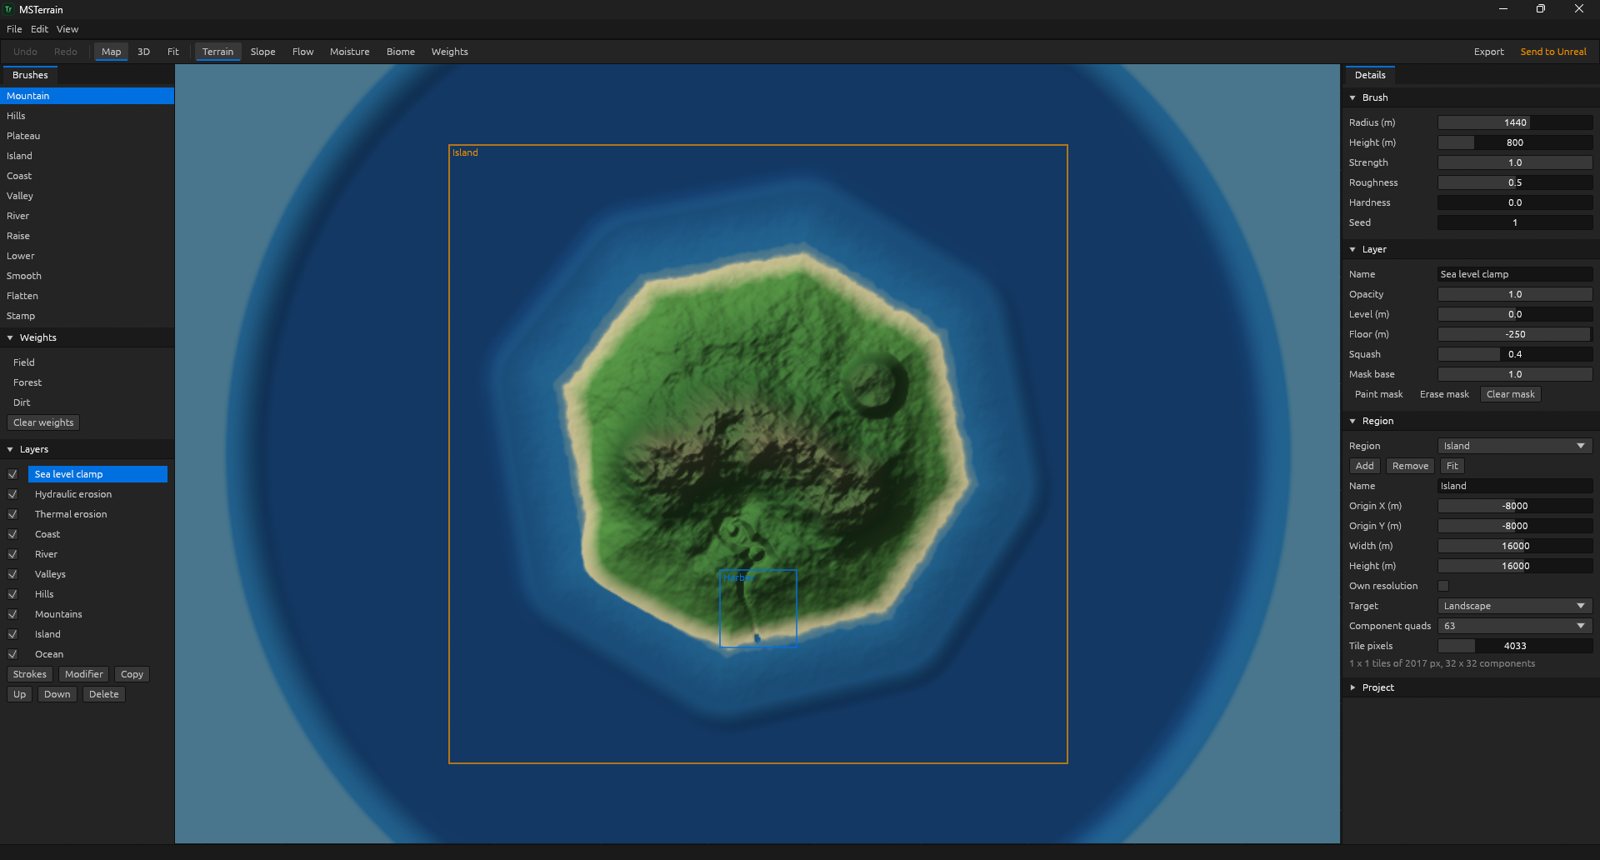Collapse the Layer details section
This screenshot has width=1600, height=860.
click(x=1353, y=250)
